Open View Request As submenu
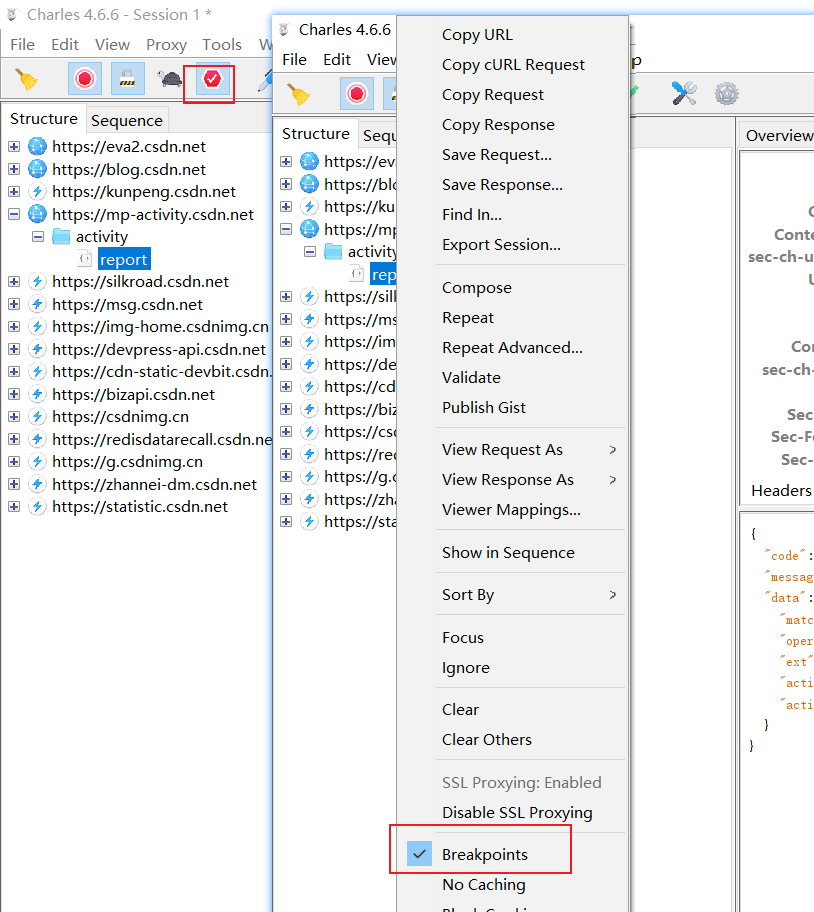 512,450
